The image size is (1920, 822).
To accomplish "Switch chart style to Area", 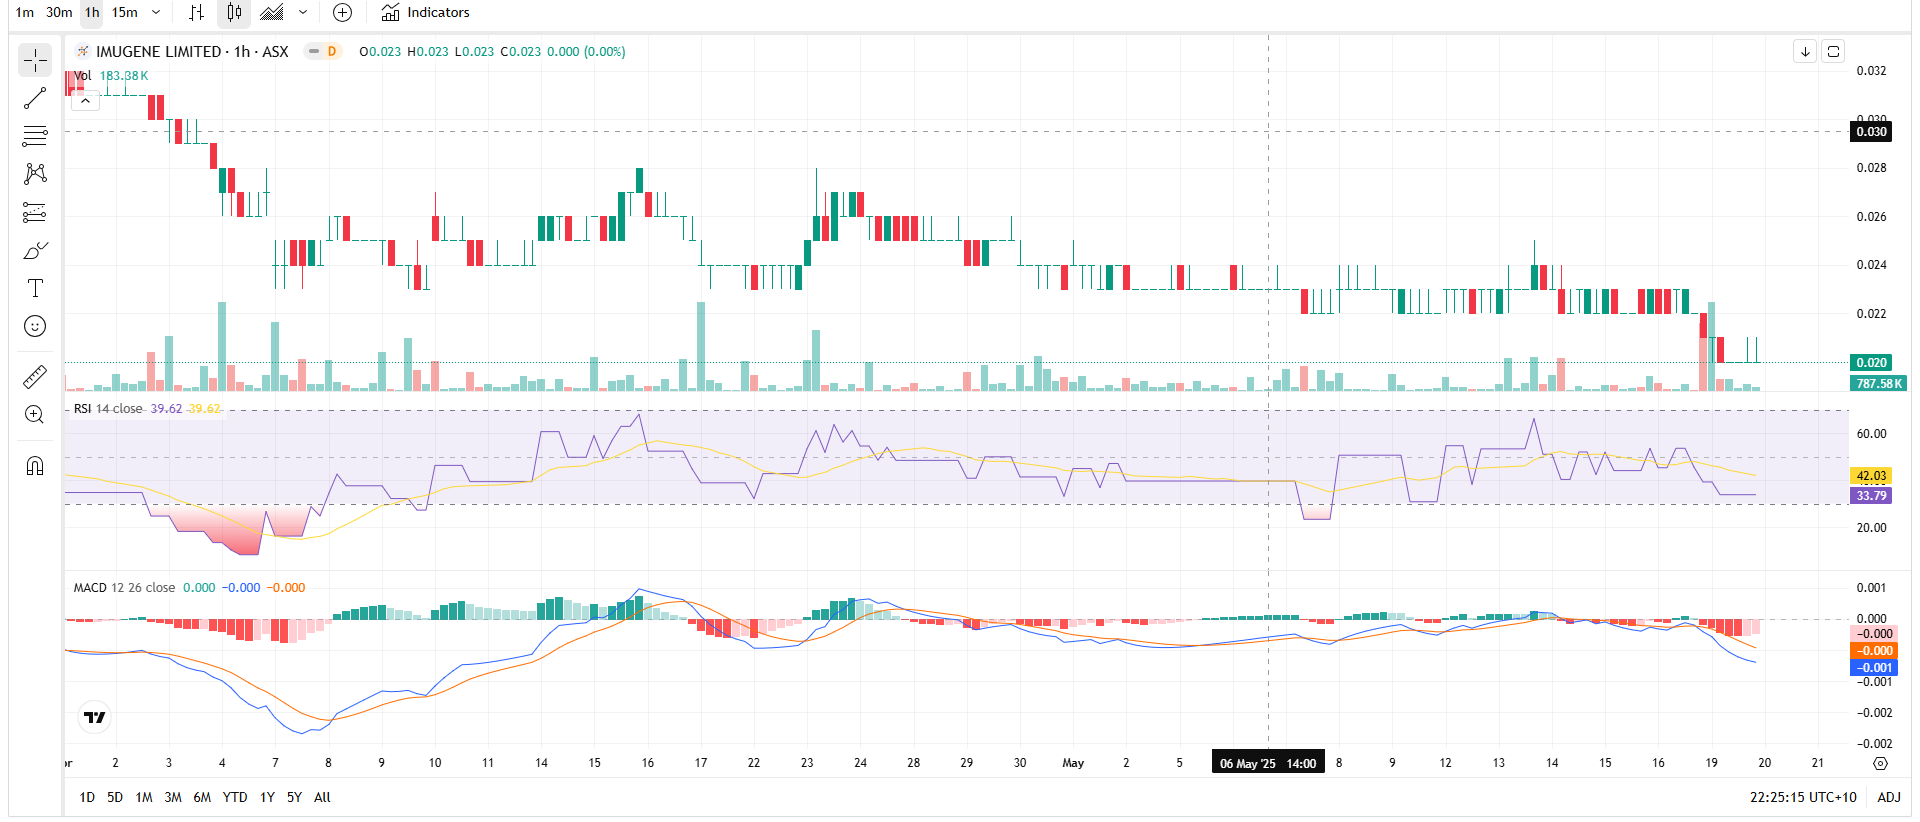I will pos(272,12).
